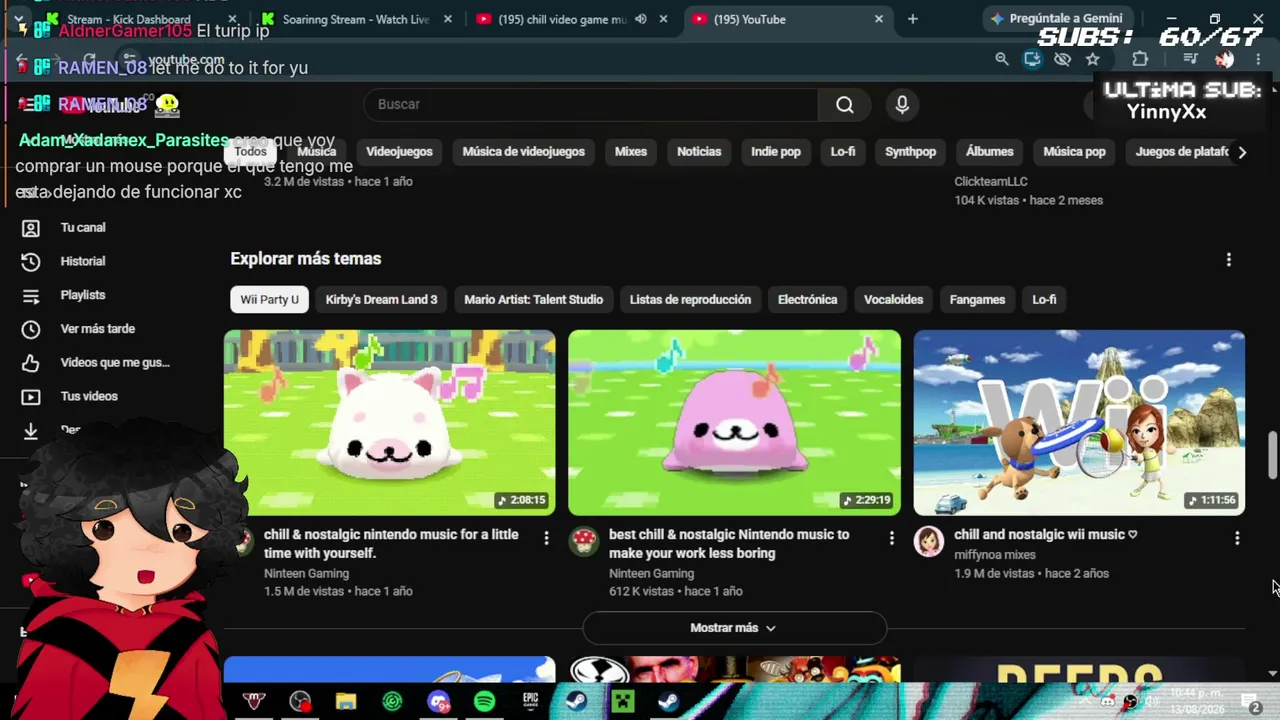Image resolution: width=1280 pixels, height=720 pixels.
Task: Filter by Synthpop category chip
Action: point(910,152)
